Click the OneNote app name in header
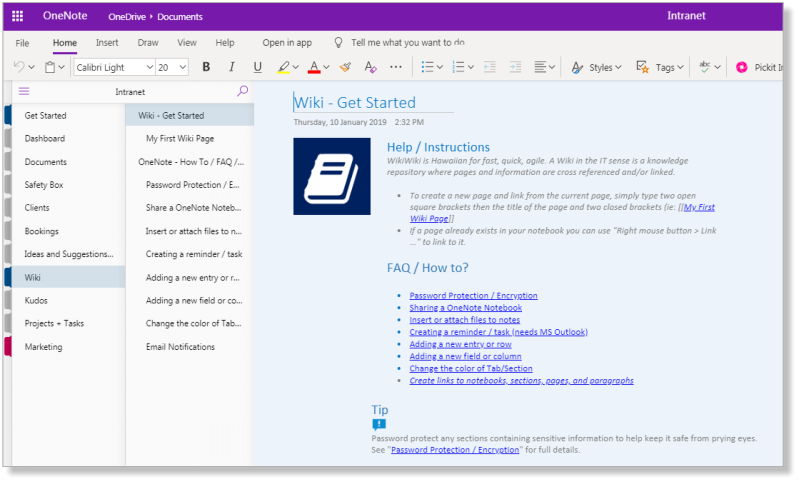Image resolution: width=800 pixels, height=483 pixels. tap(65, 16)
